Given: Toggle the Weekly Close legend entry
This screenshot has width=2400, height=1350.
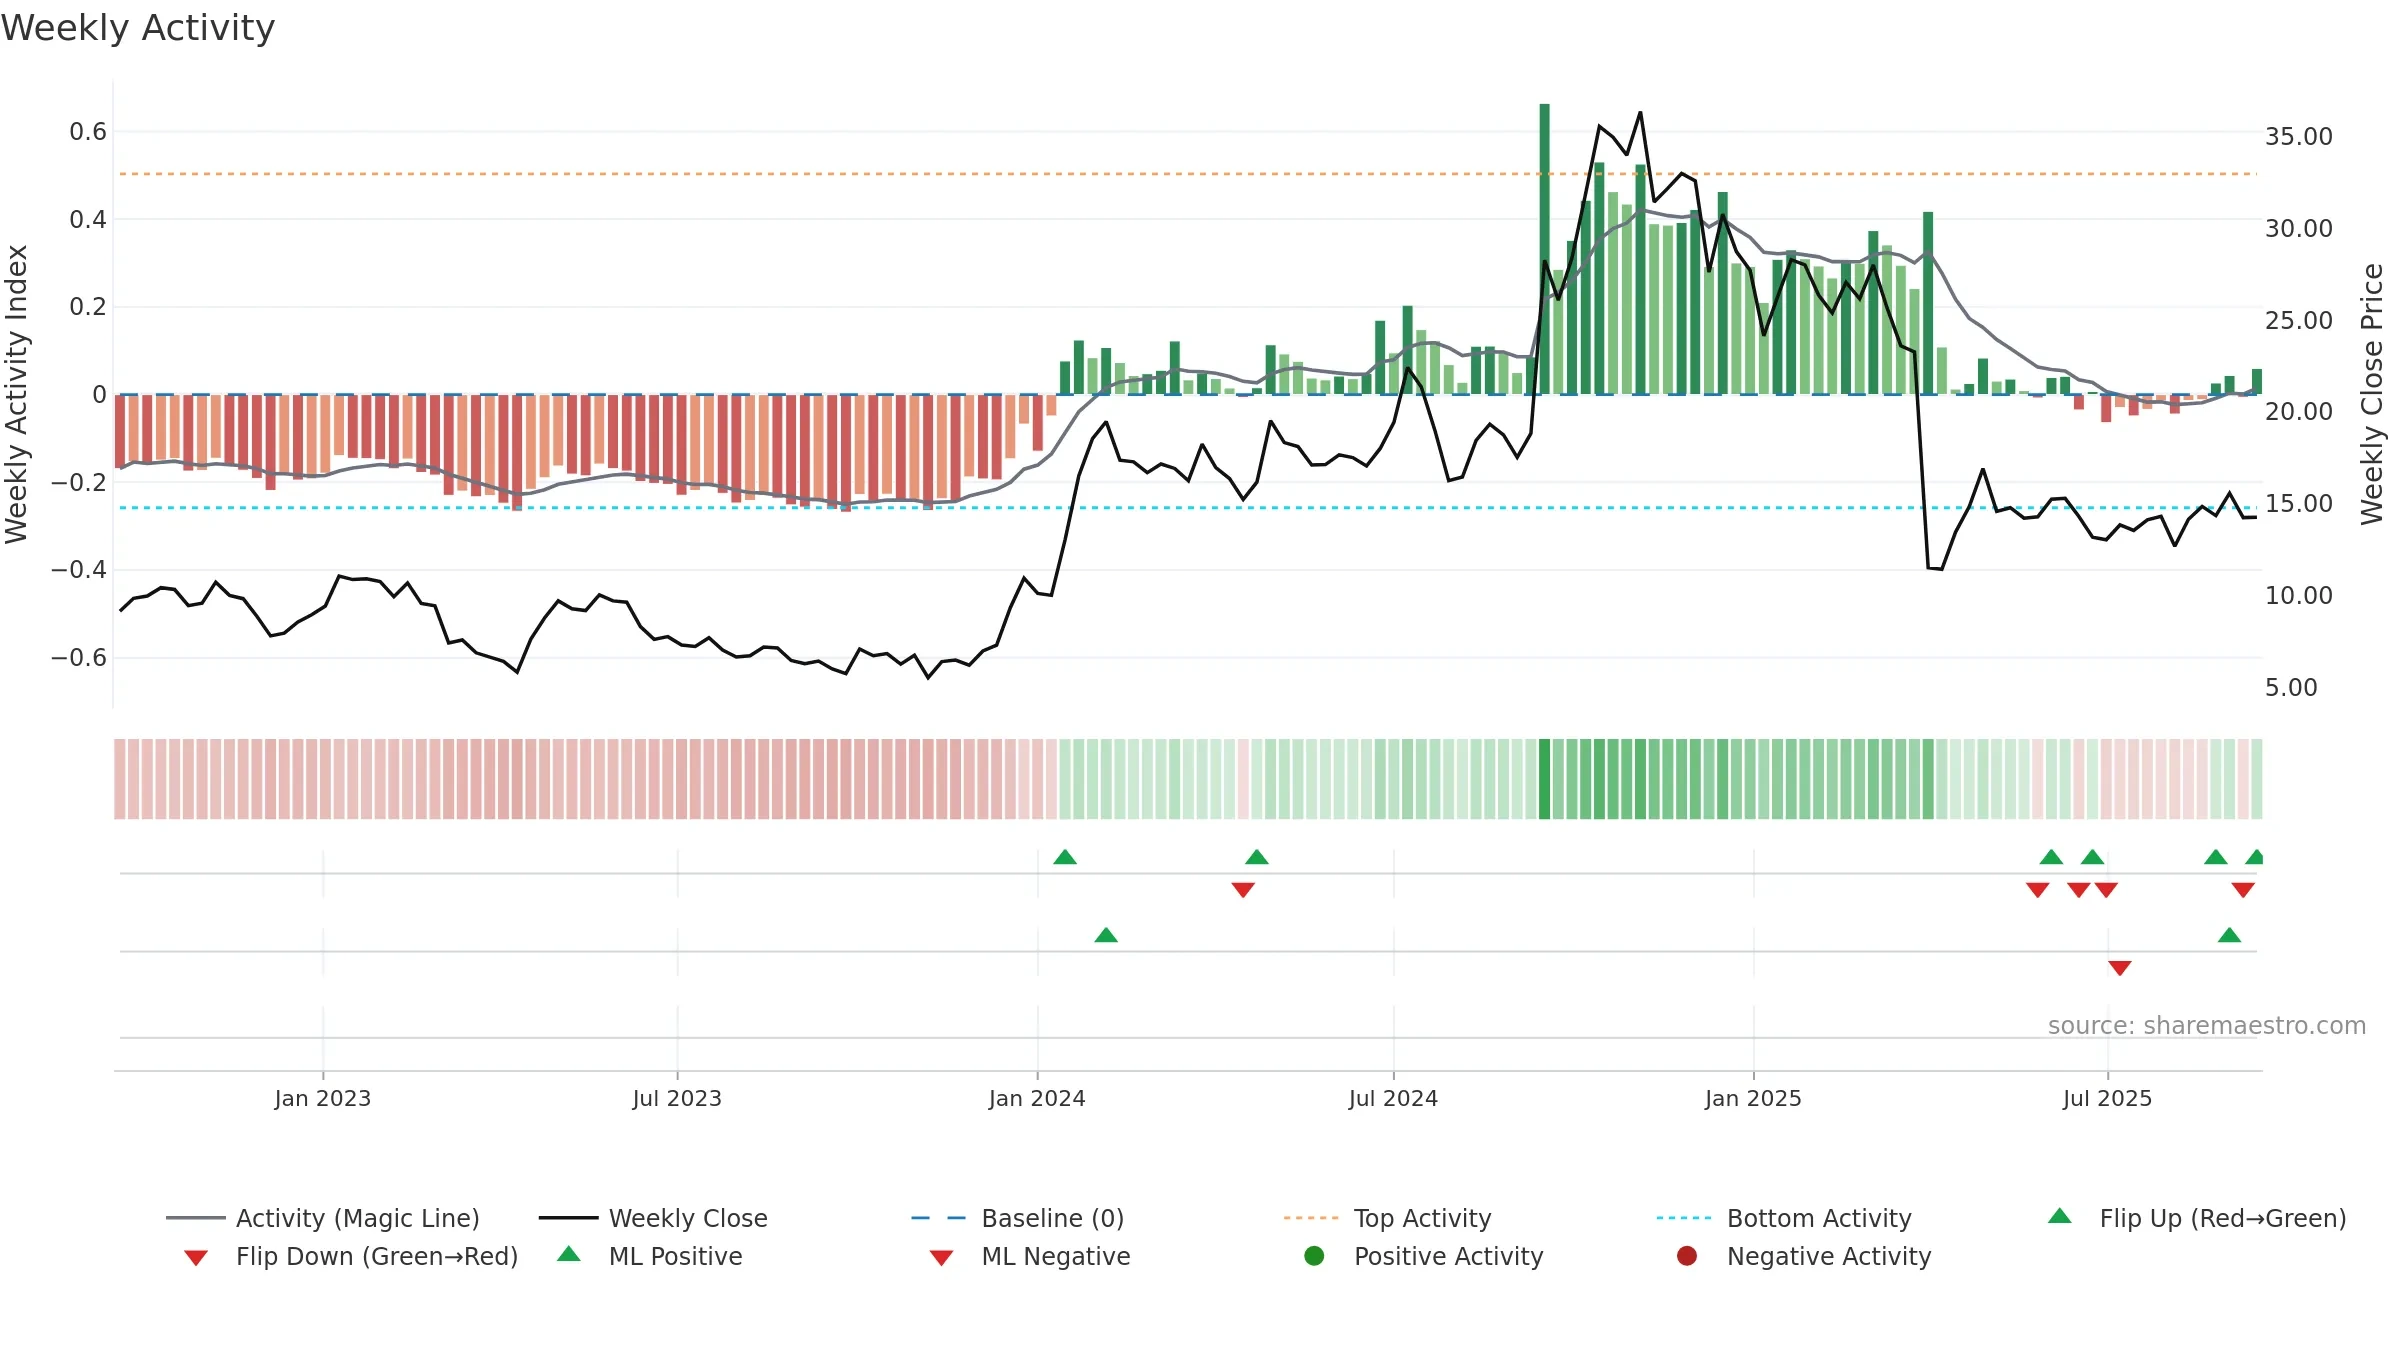Looking at the screenshot, I should click(x=653, y=1218).
